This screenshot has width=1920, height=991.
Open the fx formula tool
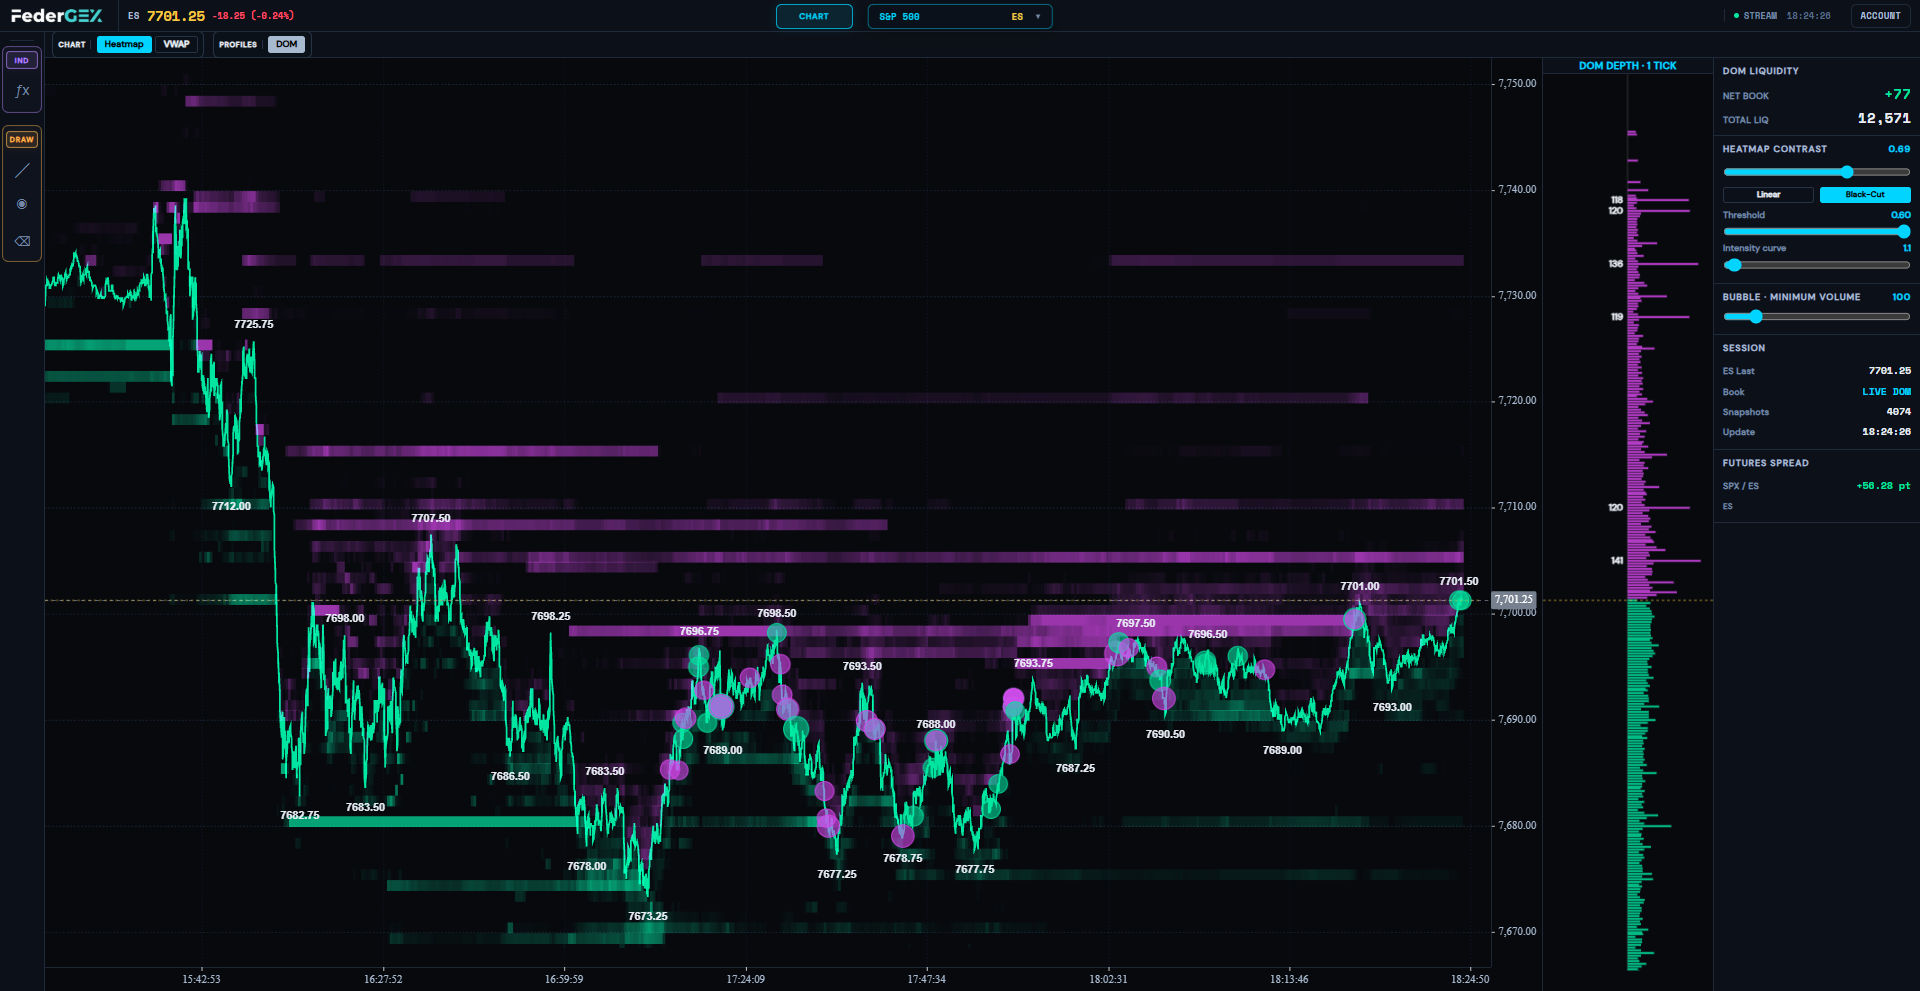point(22,91)
